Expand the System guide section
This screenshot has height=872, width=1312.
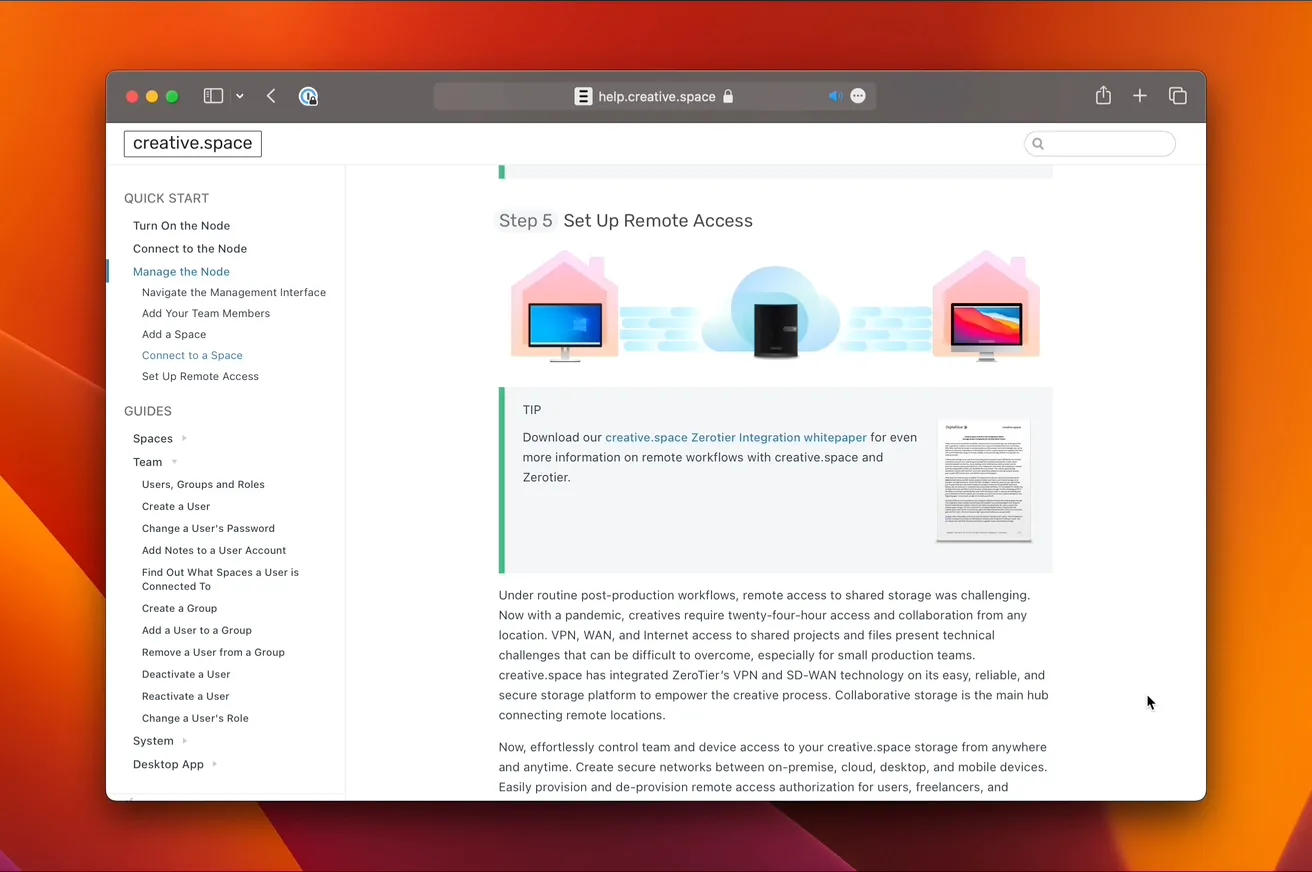pyautogui.click(x=185, y=741)
